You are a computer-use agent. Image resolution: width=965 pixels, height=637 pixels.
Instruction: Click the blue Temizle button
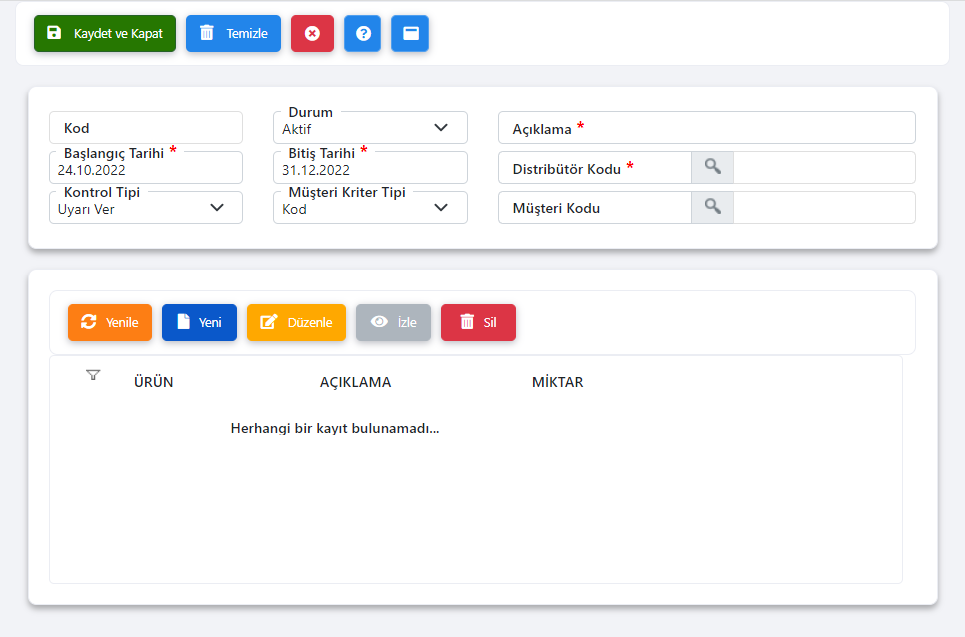click(x=233, y=33)
